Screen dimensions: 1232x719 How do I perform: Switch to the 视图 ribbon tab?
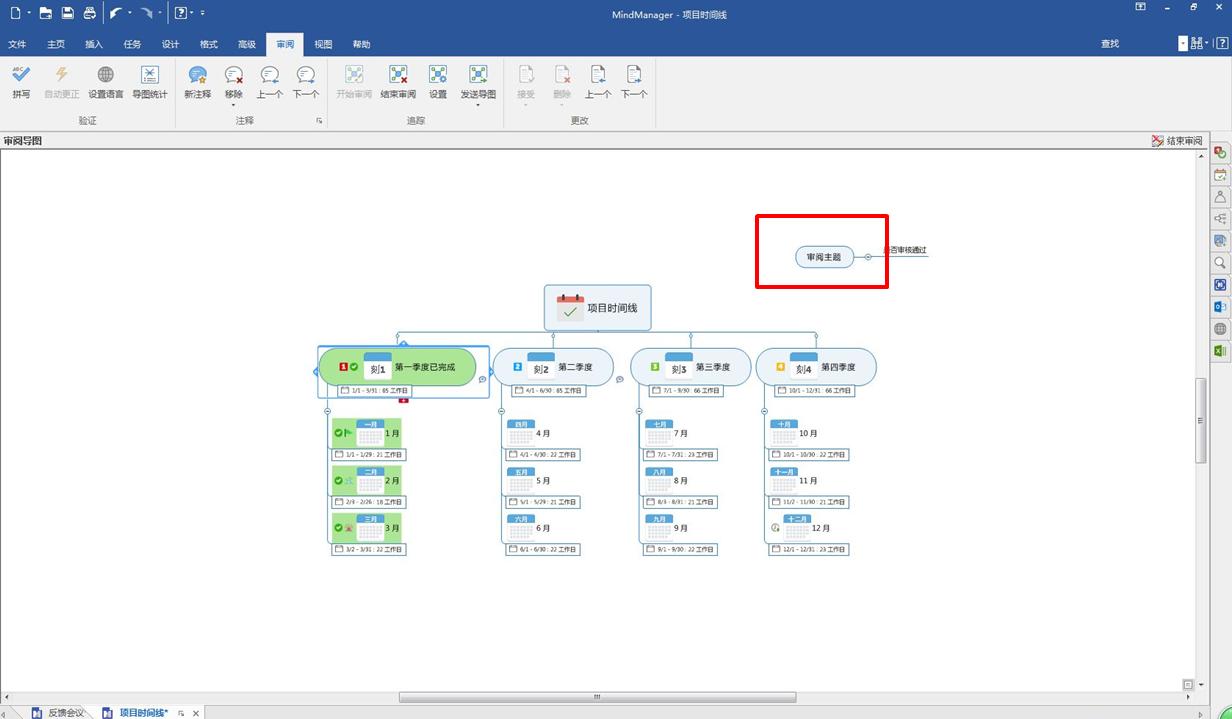(323, 44)
